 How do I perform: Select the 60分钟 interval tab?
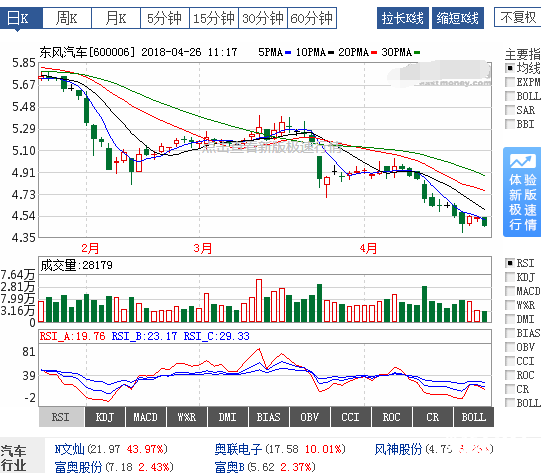point(312,18)
